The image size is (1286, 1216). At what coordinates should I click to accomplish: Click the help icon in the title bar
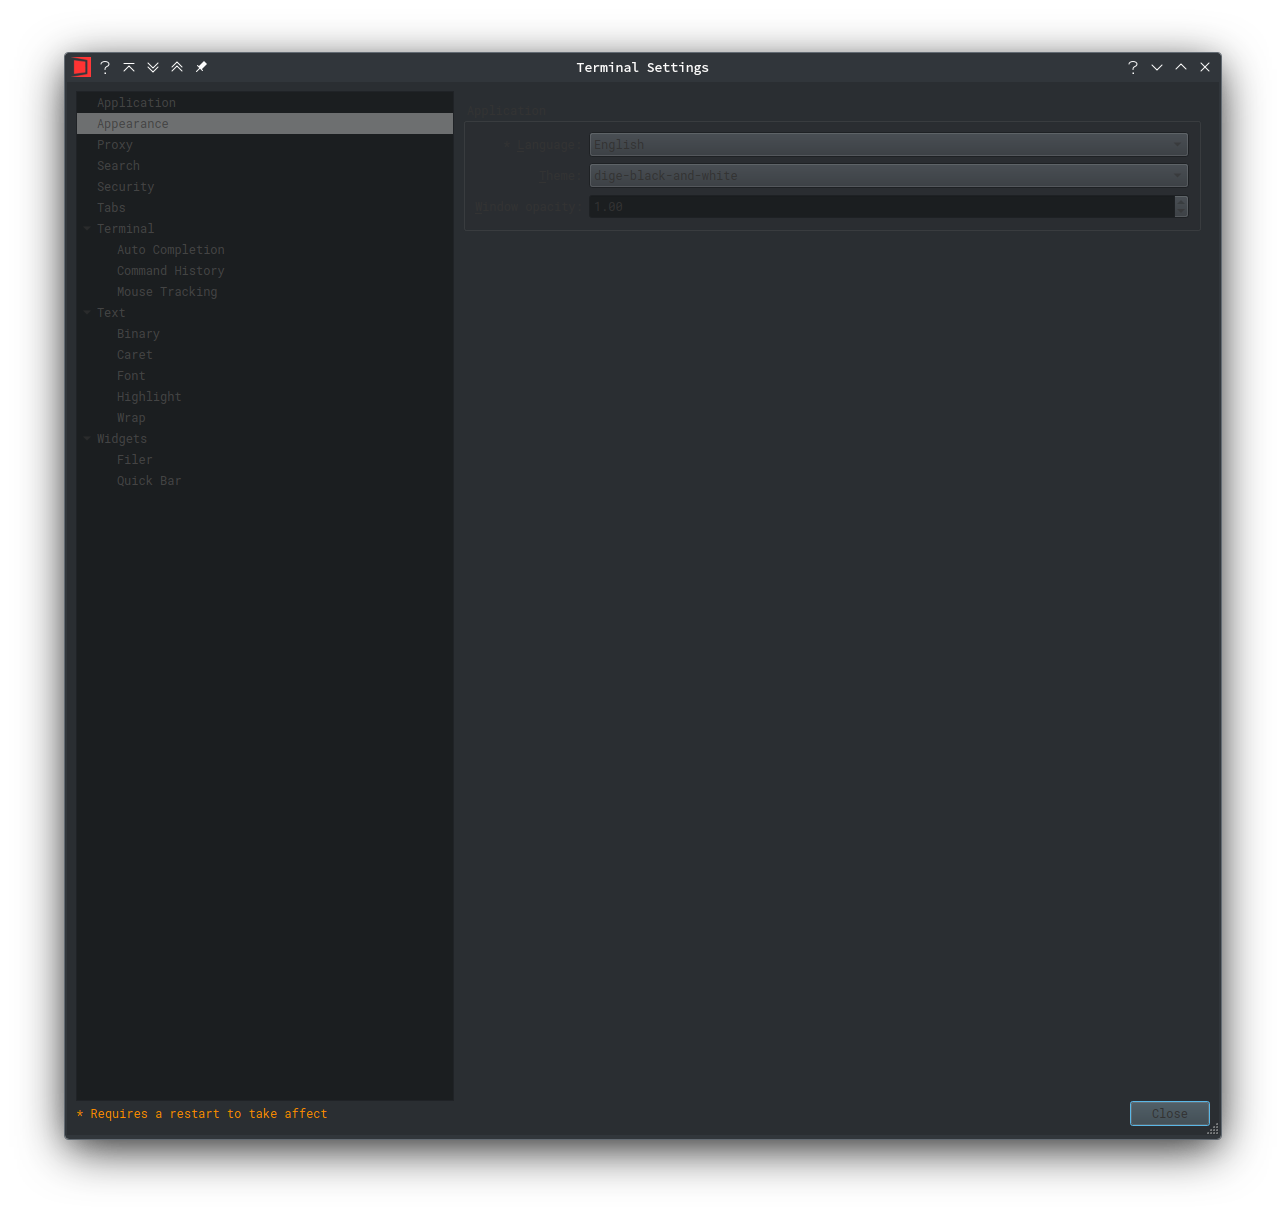click(1132, 67)
